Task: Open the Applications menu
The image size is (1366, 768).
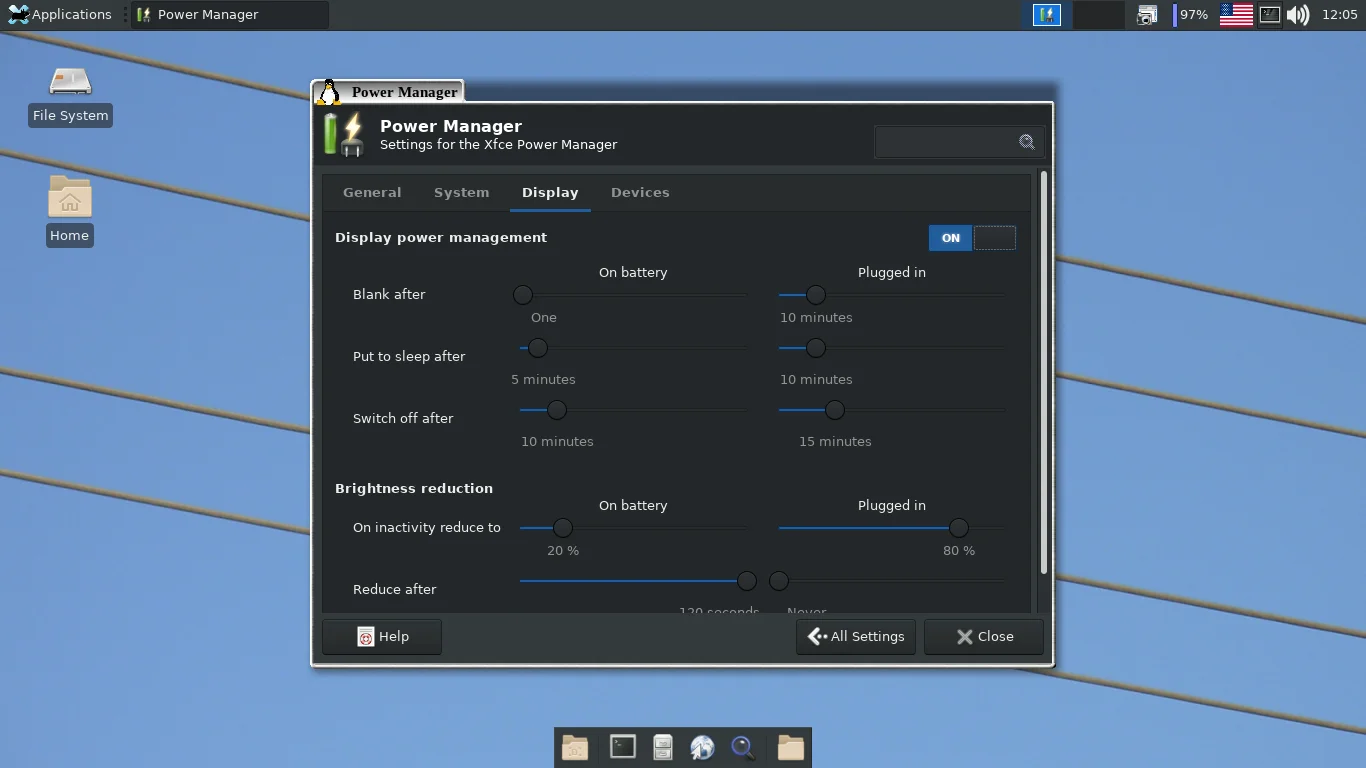Action: point(60,15)
